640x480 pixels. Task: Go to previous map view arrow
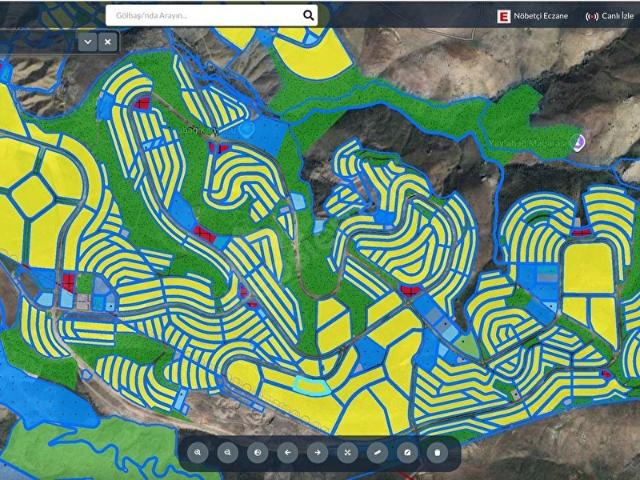coord(288,452)
